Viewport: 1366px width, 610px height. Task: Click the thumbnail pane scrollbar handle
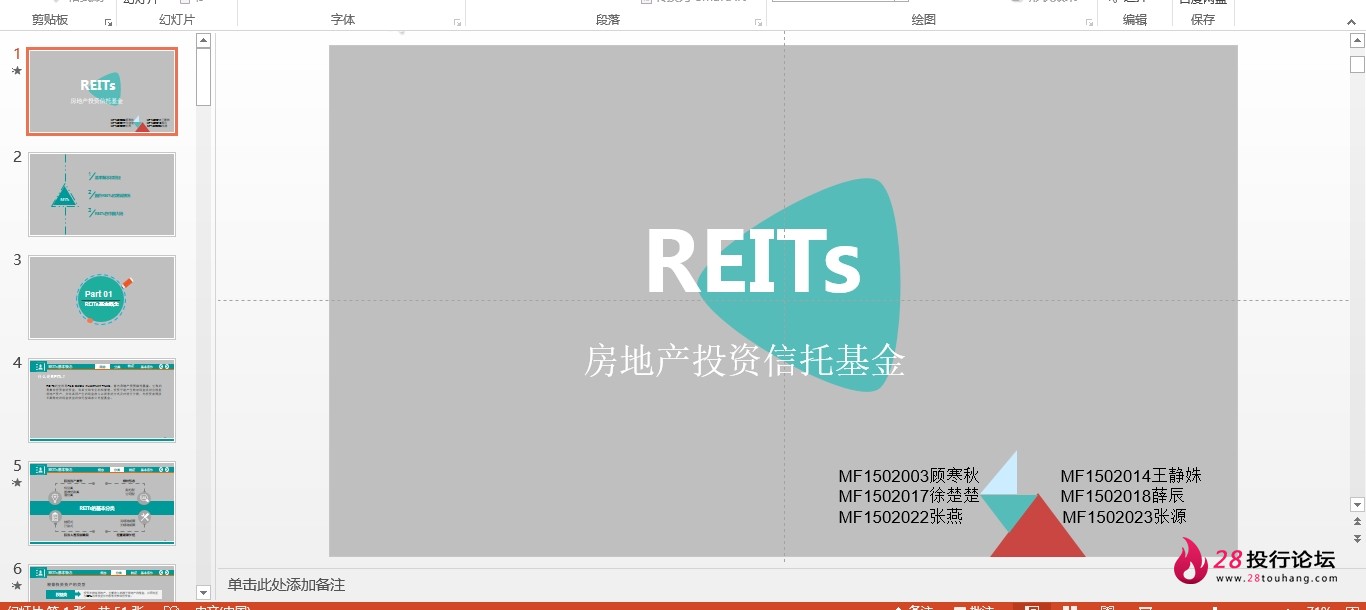(203, 77)
